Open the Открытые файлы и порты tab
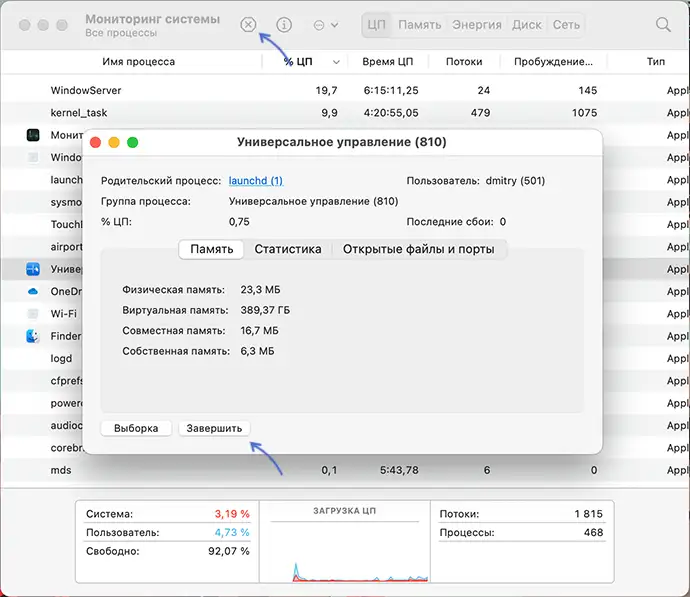The image size is (690, 597). pyautogui.click(x=418, y=249)
